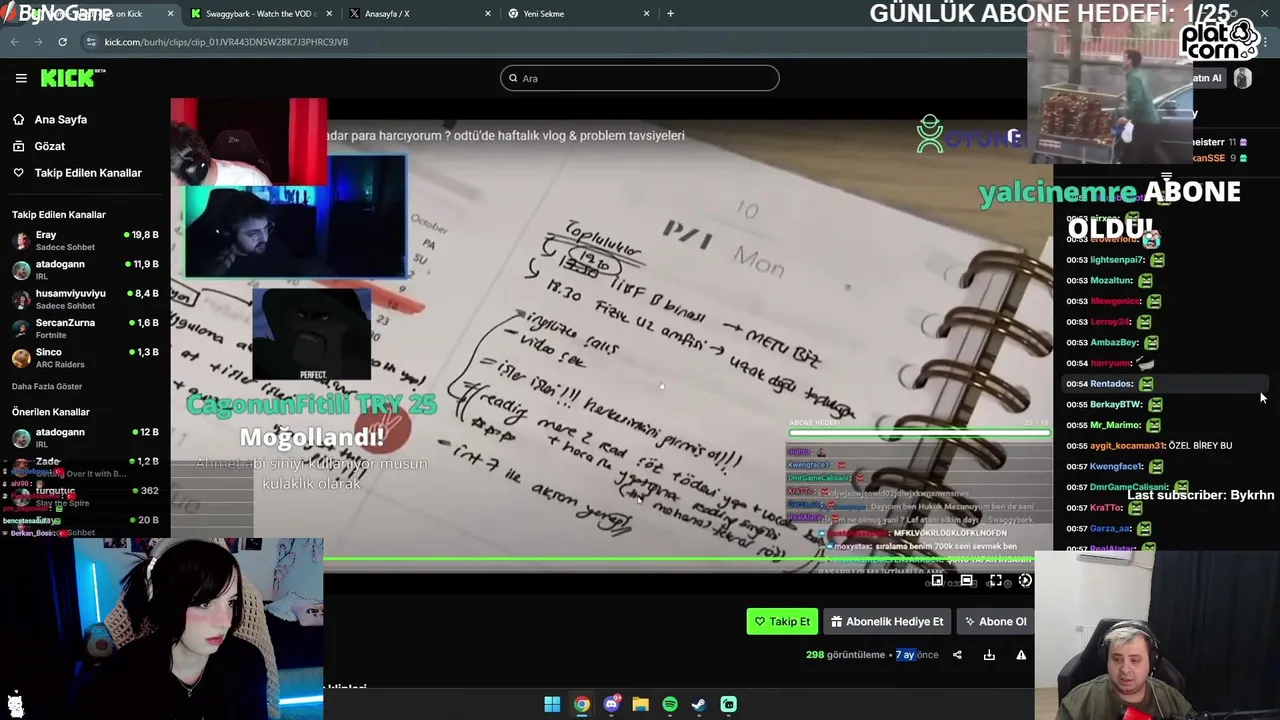1280x720 pixels.
Task: Click Takip Et follow button
Action: click(782, 622)
